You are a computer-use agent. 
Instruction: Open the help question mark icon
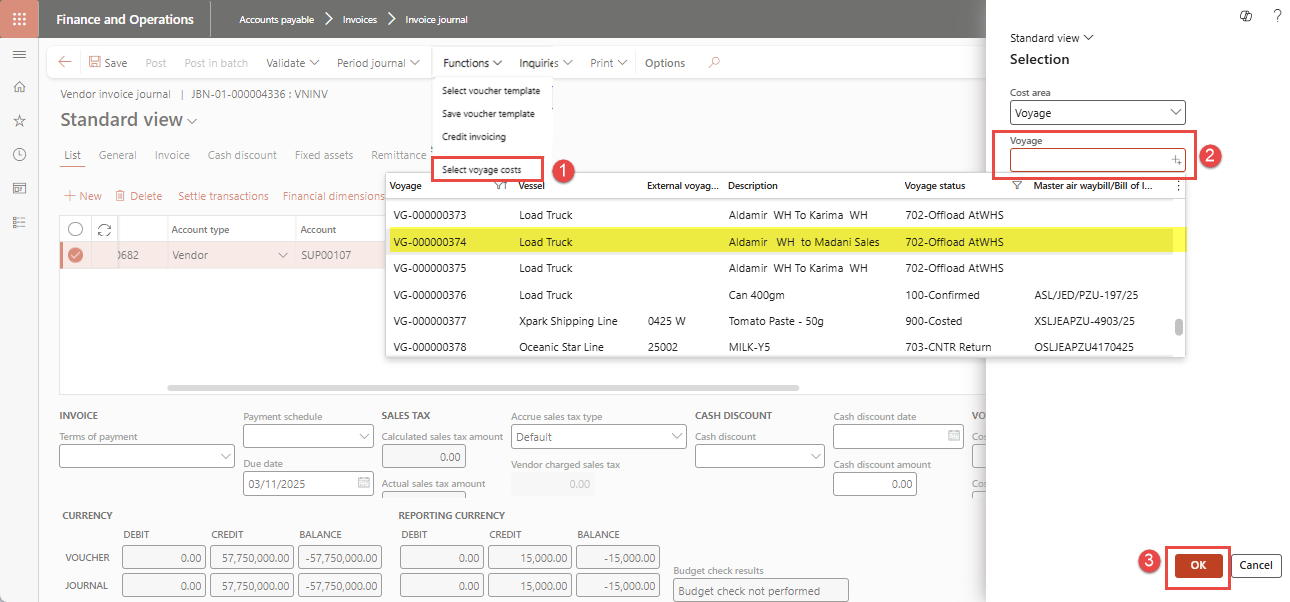1277,16
